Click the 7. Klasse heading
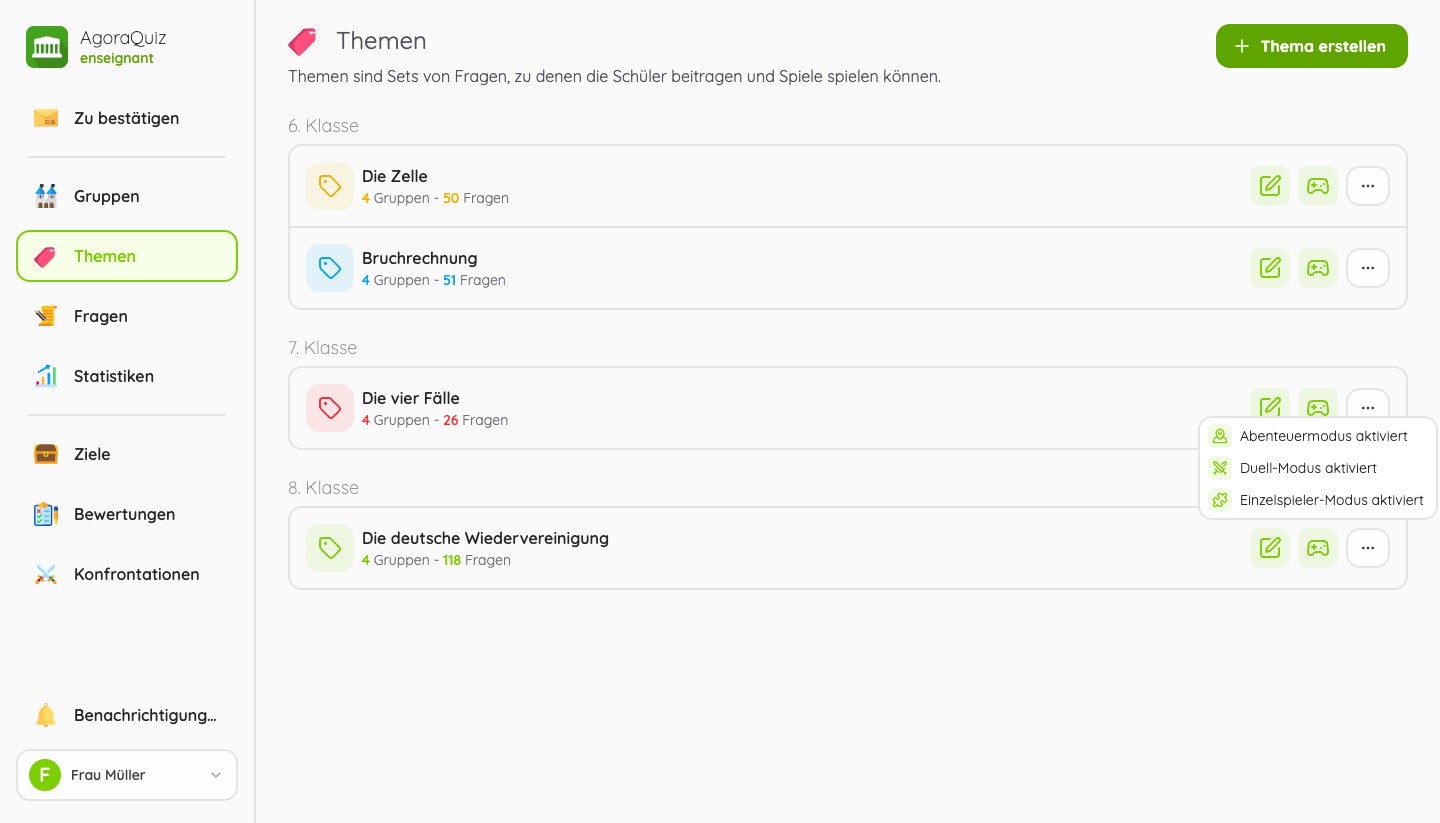Screen dimensions: 1440x823 pos(322,348)
